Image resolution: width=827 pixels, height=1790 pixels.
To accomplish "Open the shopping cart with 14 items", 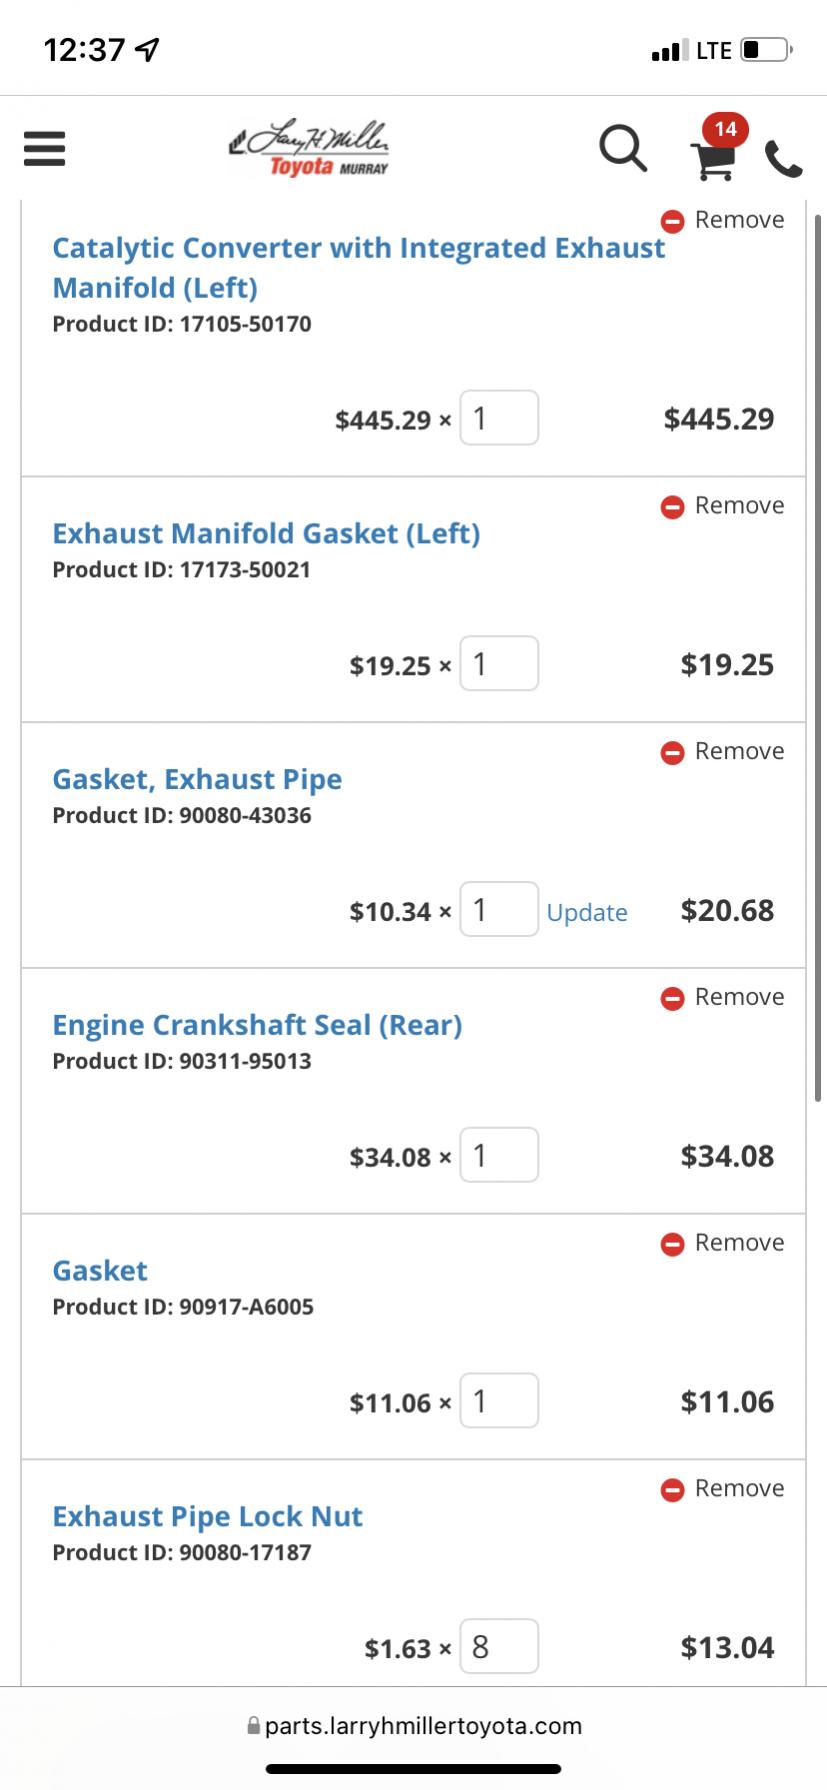I will (717, 148).
